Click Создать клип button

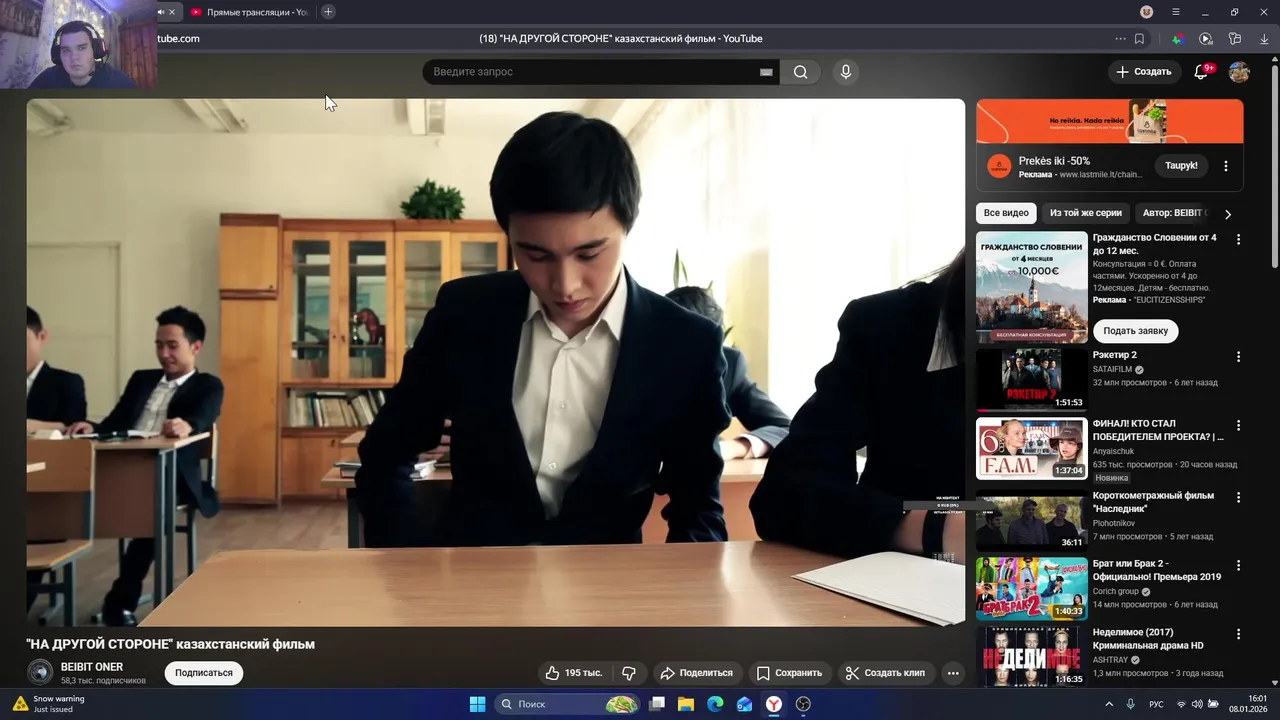pyautogui.click(x=886, y=673)
